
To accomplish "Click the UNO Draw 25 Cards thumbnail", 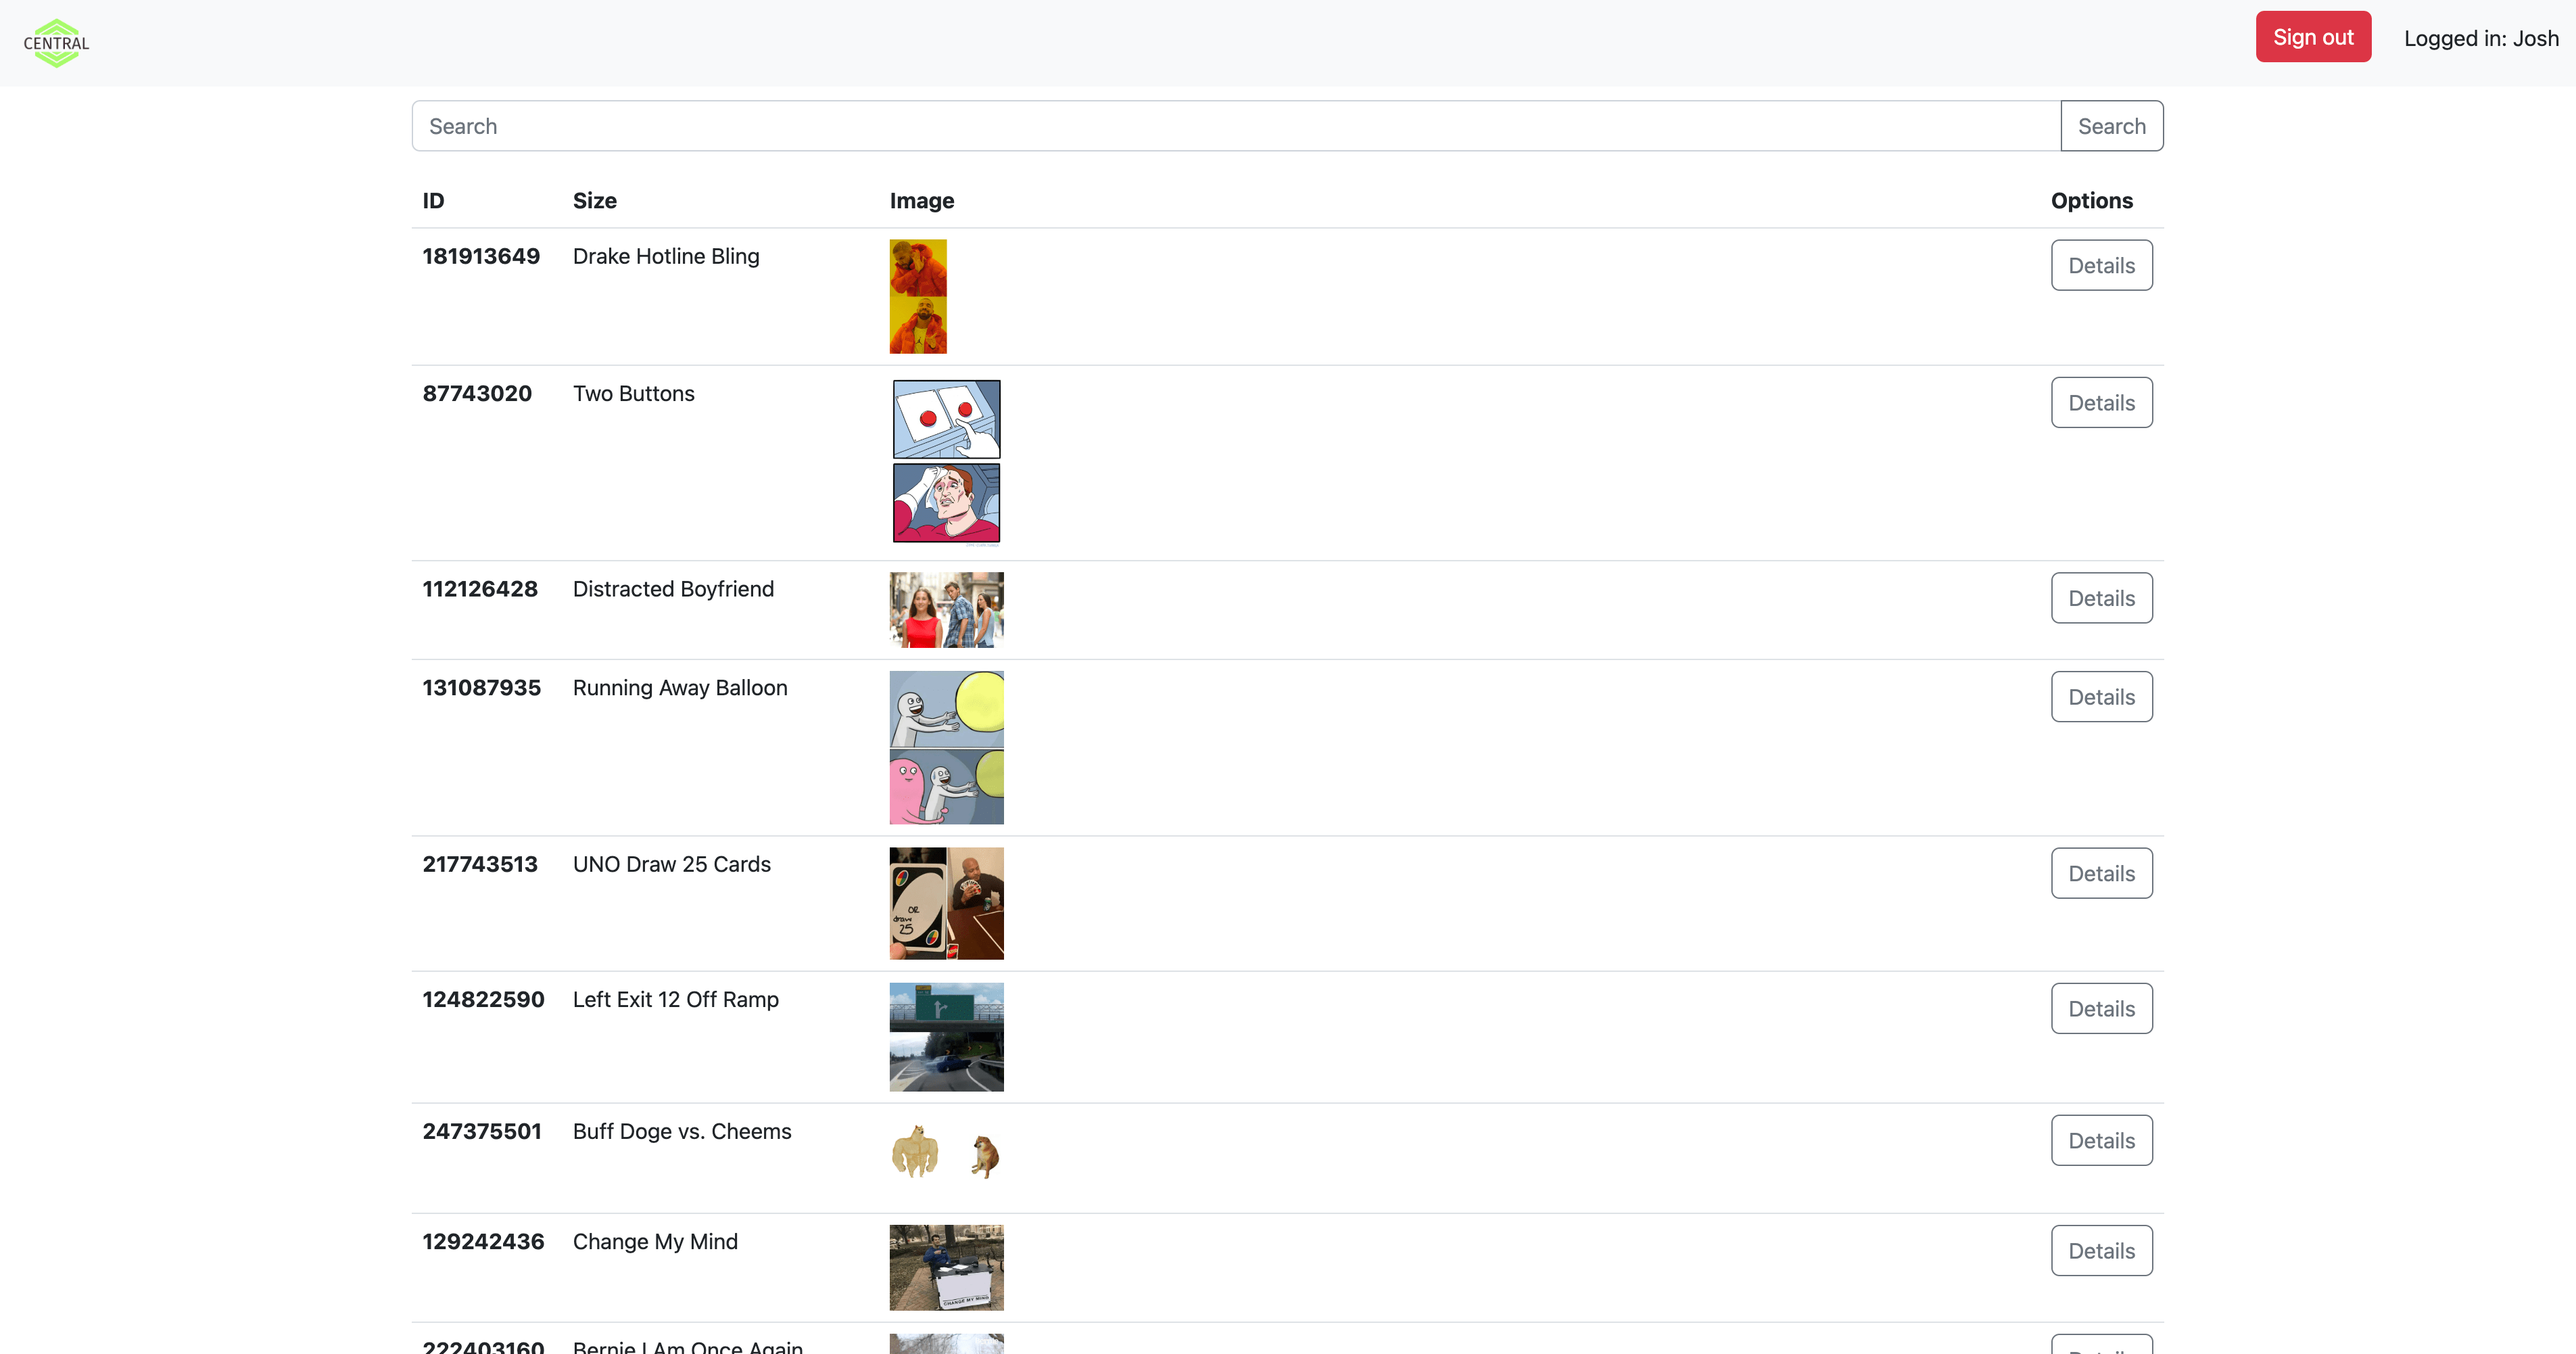I will coord(946,903).
